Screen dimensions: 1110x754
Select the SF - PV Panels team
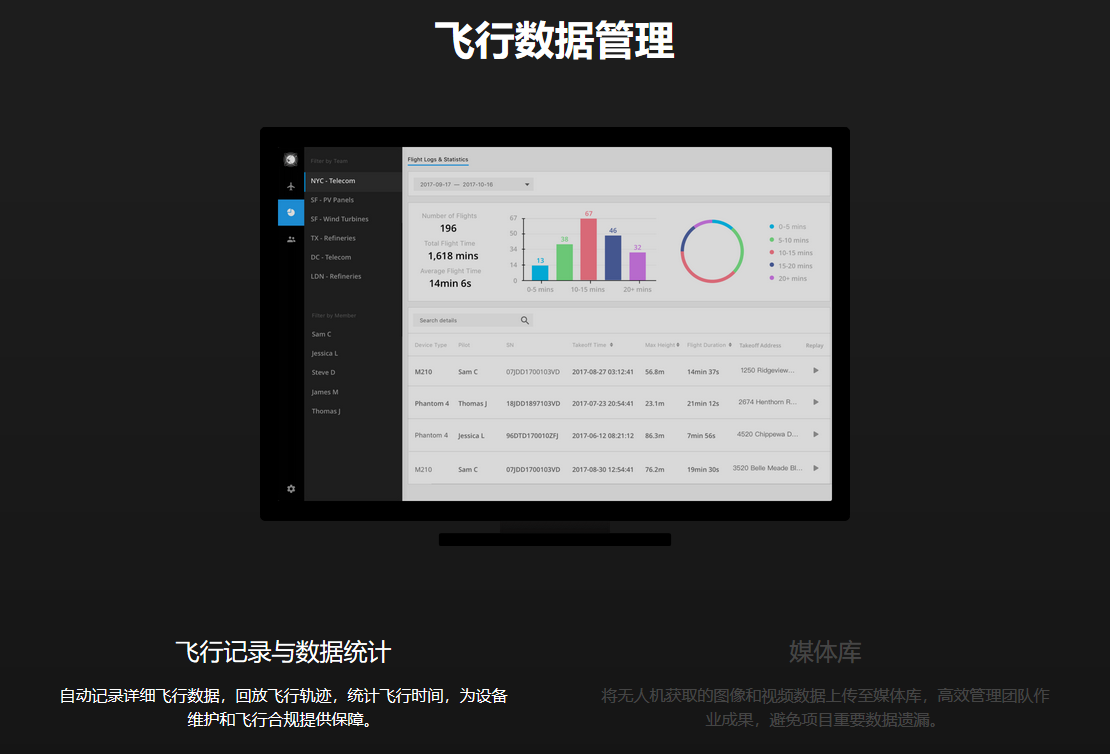pyautogui.click(x=332, y=200)
